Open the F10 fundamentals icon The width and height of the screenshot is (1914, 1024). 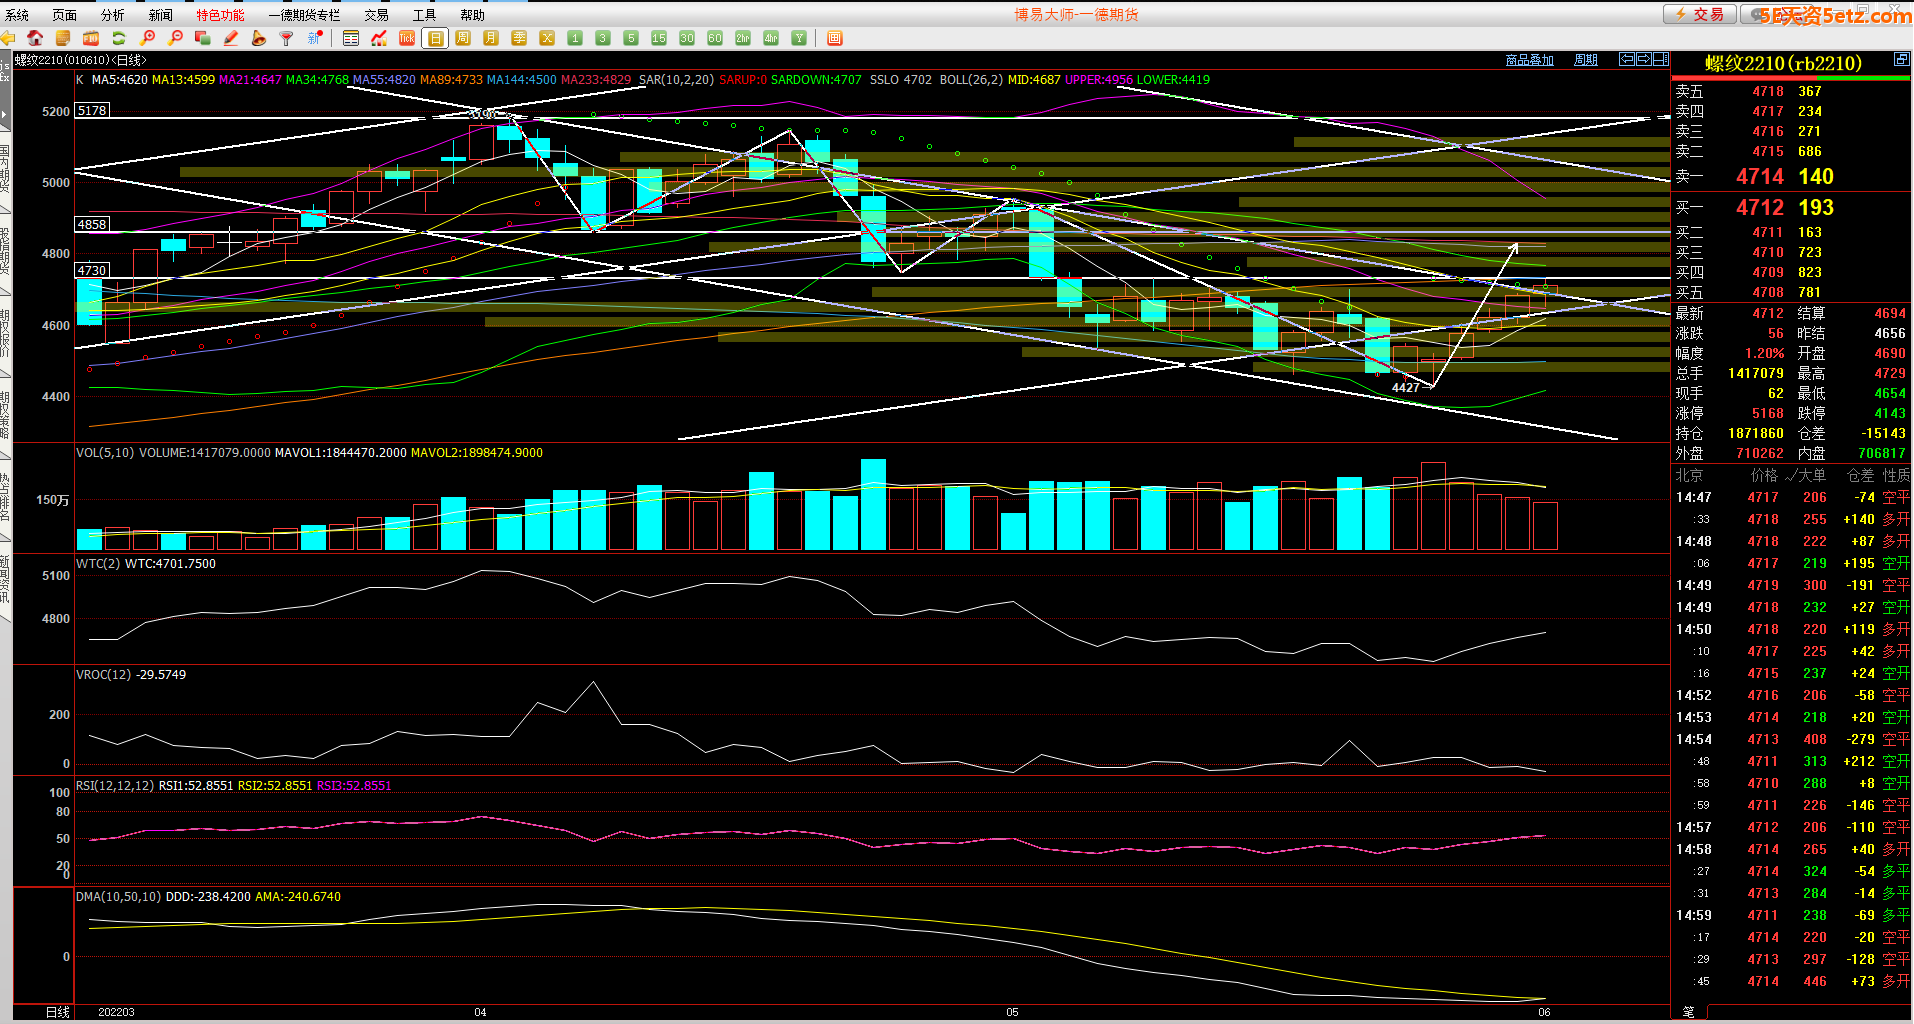(x=91, y=38)
